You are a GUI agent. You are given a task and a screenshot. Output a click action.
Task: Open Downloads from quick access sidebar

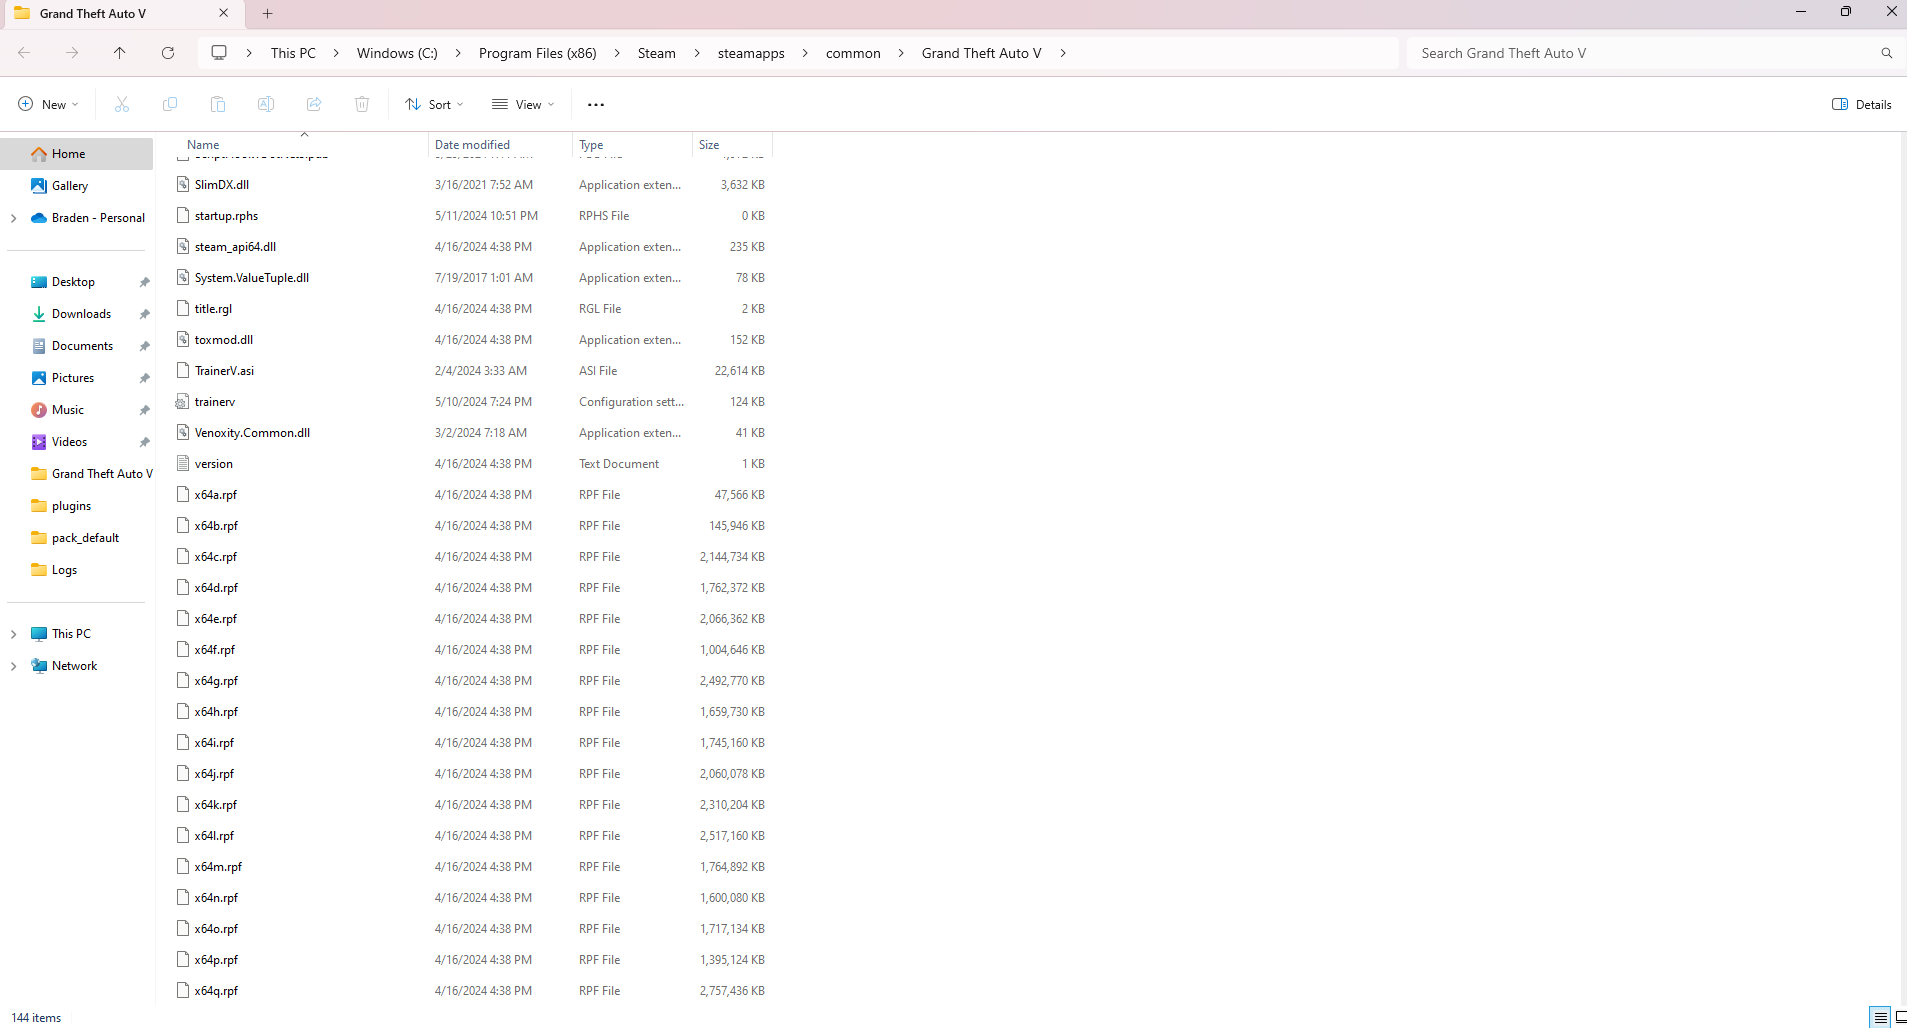81,314
